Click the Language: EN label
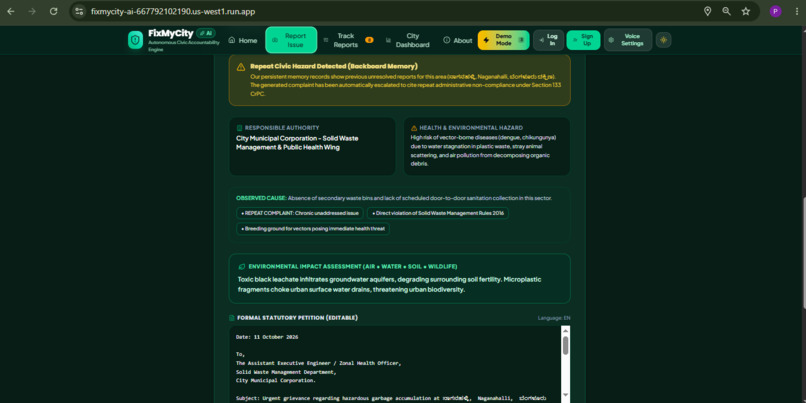Screen dimensions: 806x403 coord(554,318)
